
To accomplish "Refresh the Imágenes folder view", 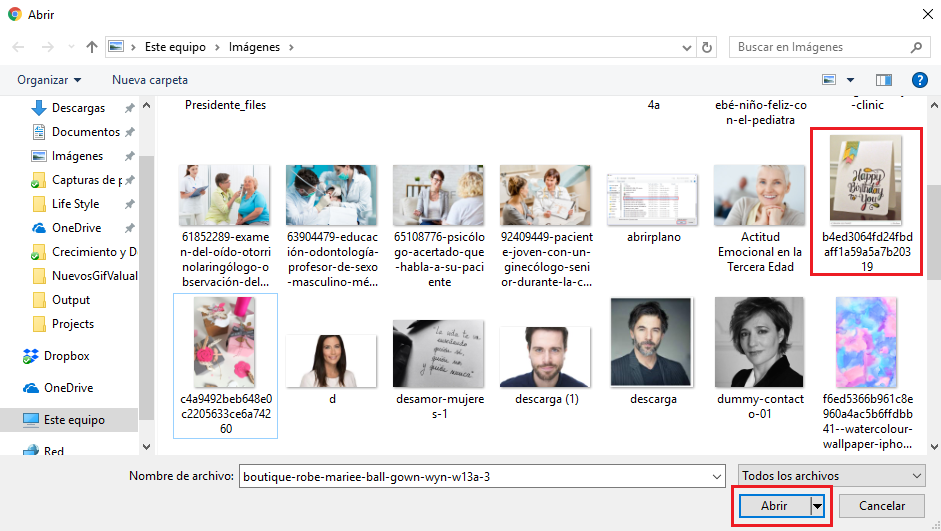I will pyautogui.click(x=708, y=47).
